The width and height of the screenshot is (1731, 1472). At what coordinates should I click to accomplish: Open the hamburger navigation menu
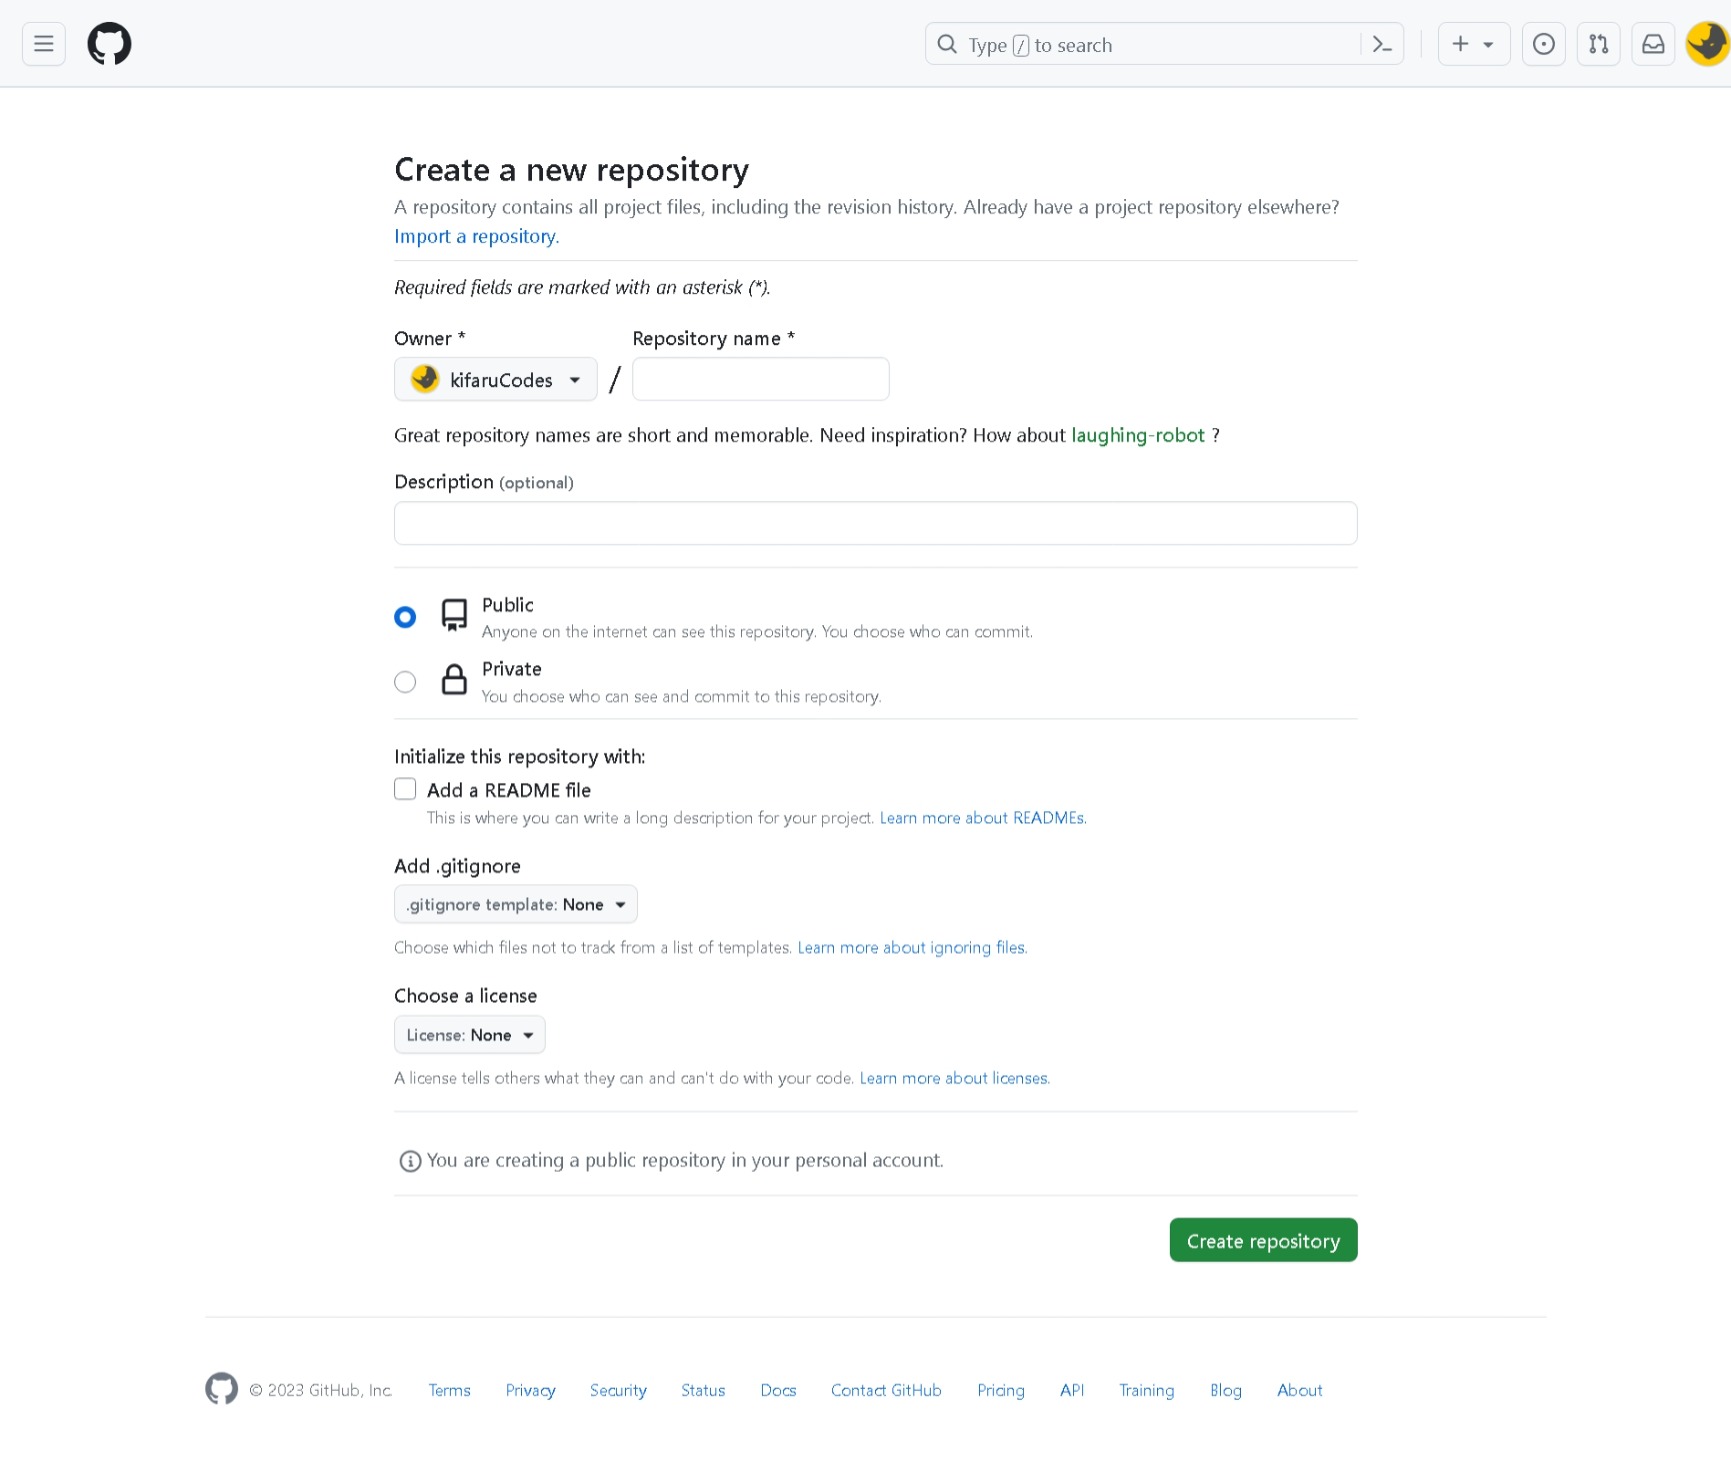pos(43,44)
